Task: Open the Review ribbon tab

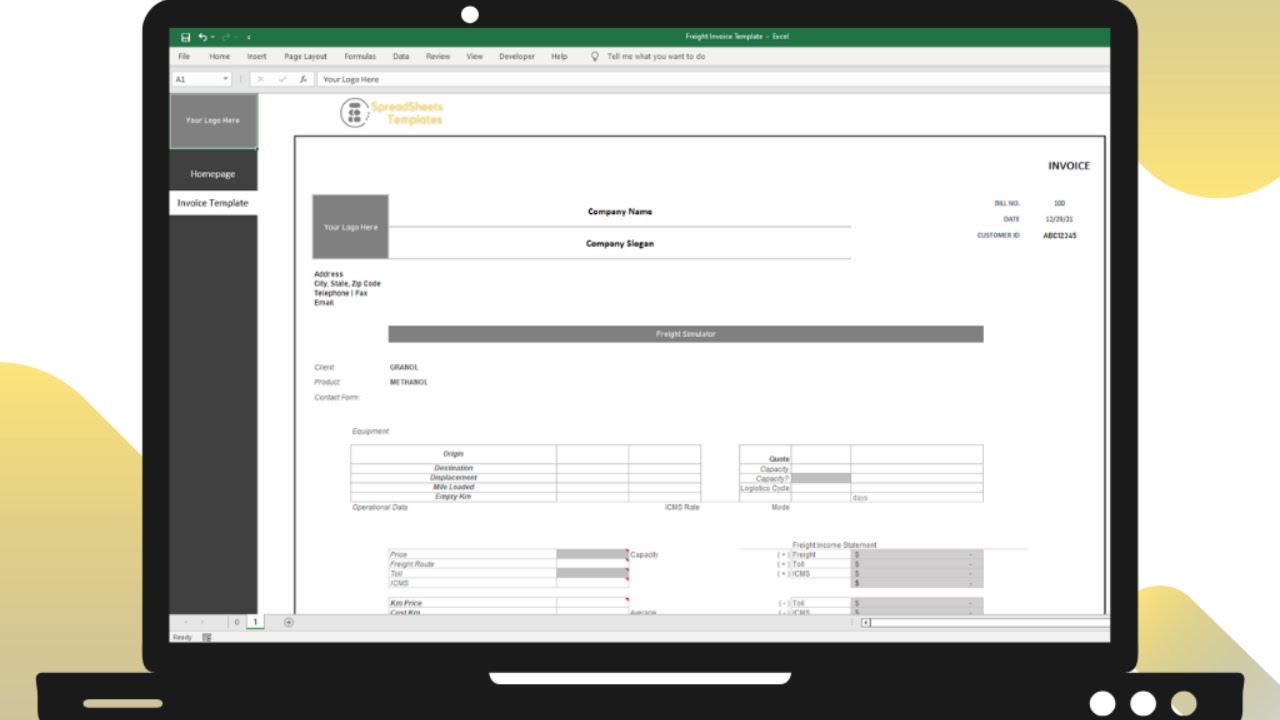Action: (438, 57)
